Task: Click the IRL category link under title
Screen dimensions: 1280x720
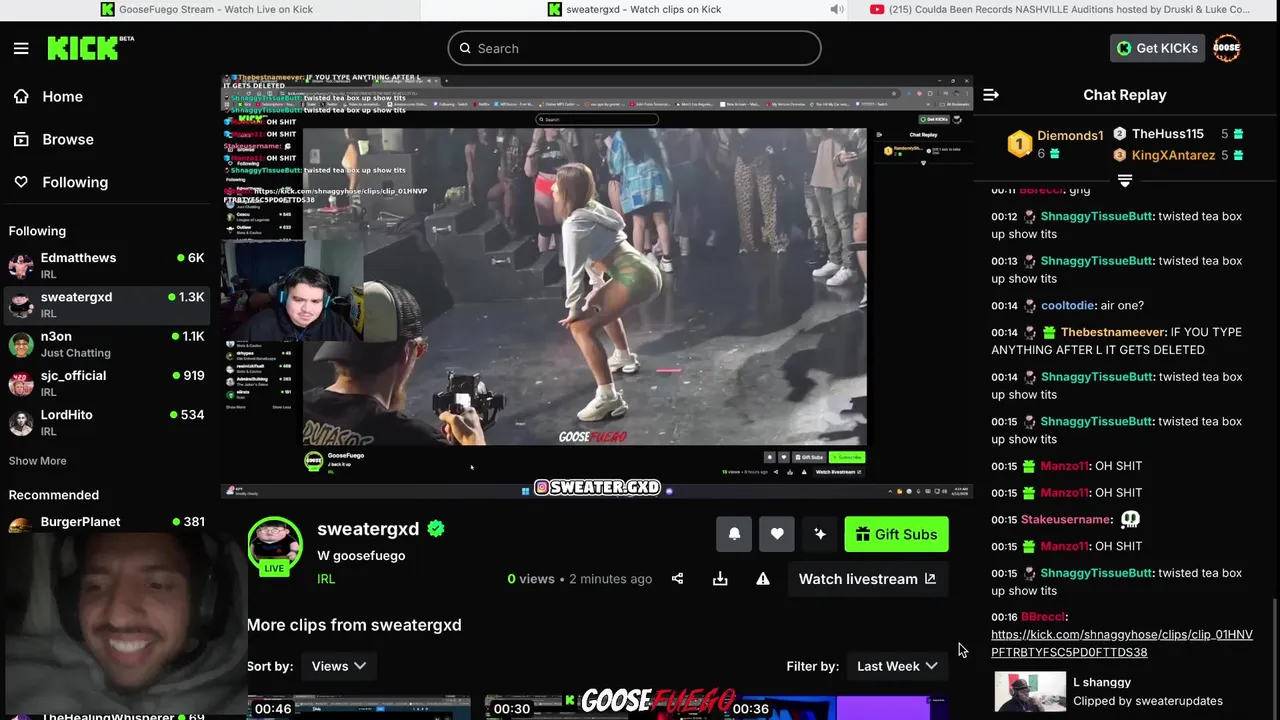Action: [326, 579]
